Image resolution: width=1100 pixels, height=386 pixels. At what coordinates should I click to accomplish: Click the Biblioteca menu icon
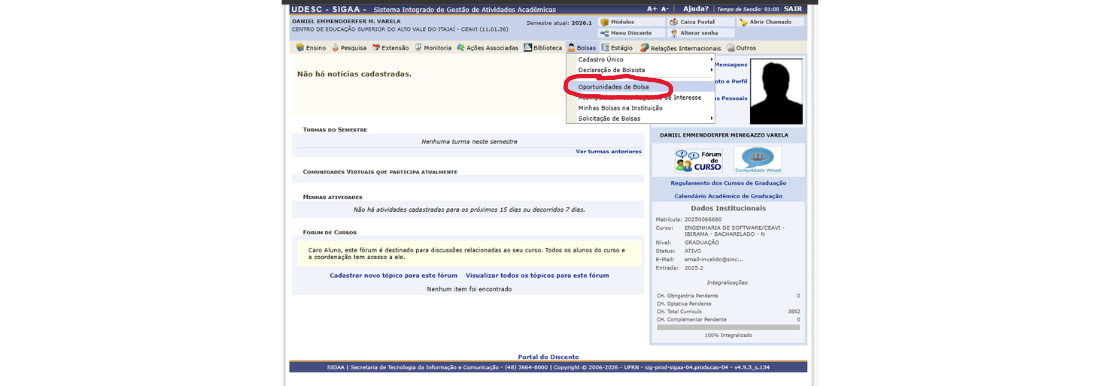(528, 48)
